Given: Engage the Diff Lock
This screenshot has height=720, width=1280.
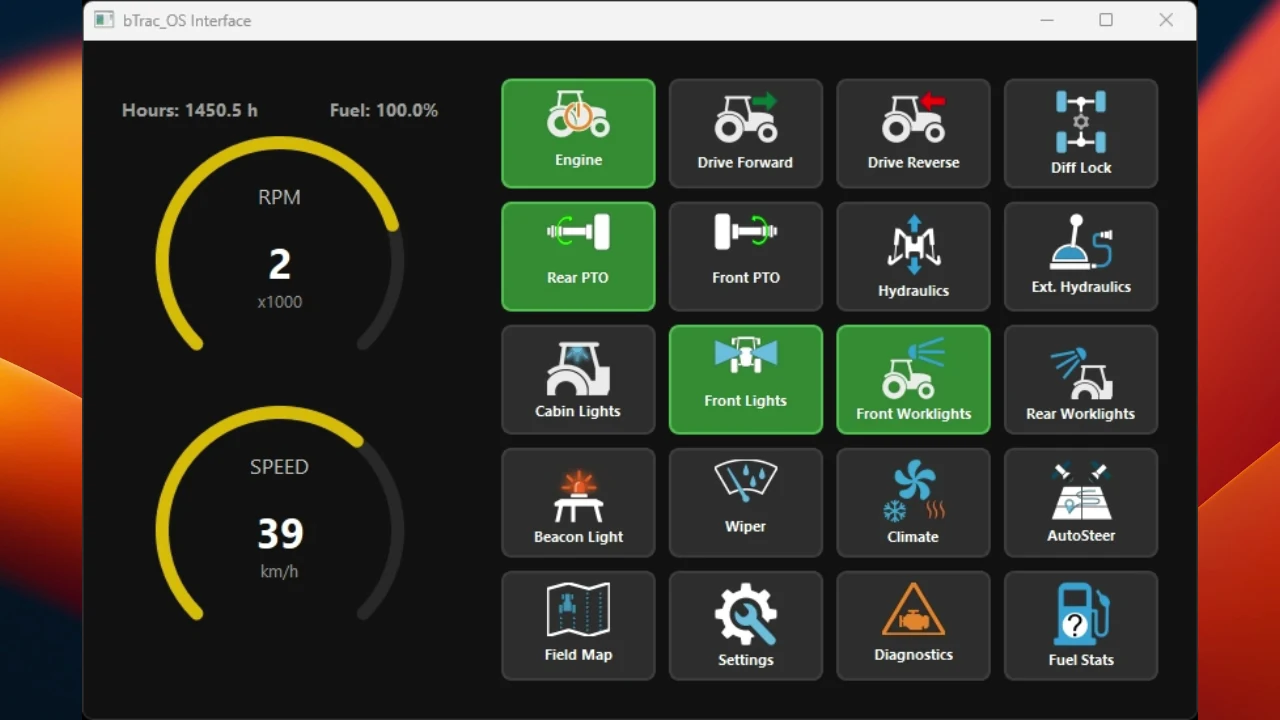Looking at the screenshot, I should (x=1081, y=133).
